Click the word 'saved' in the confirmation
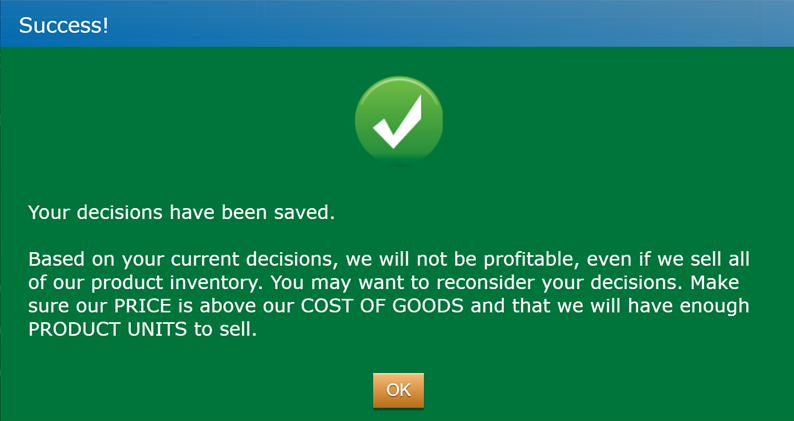This screenshot has height=421, width=794. (x=301, y=212)
